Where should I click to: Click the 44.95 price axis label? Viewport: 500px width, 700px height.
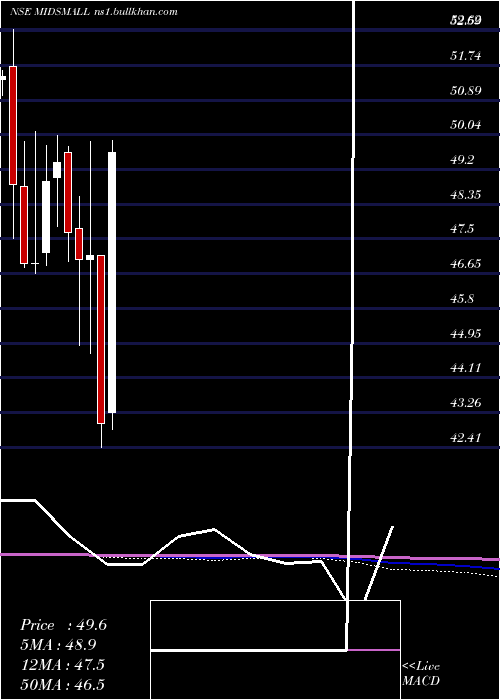click(466, 333)
